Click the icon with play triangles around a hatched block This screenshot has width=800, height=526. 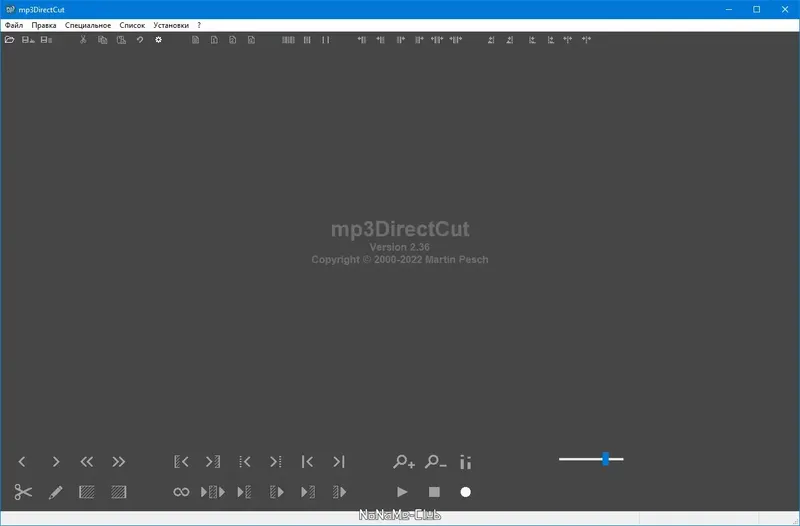[x=213, y=492]
